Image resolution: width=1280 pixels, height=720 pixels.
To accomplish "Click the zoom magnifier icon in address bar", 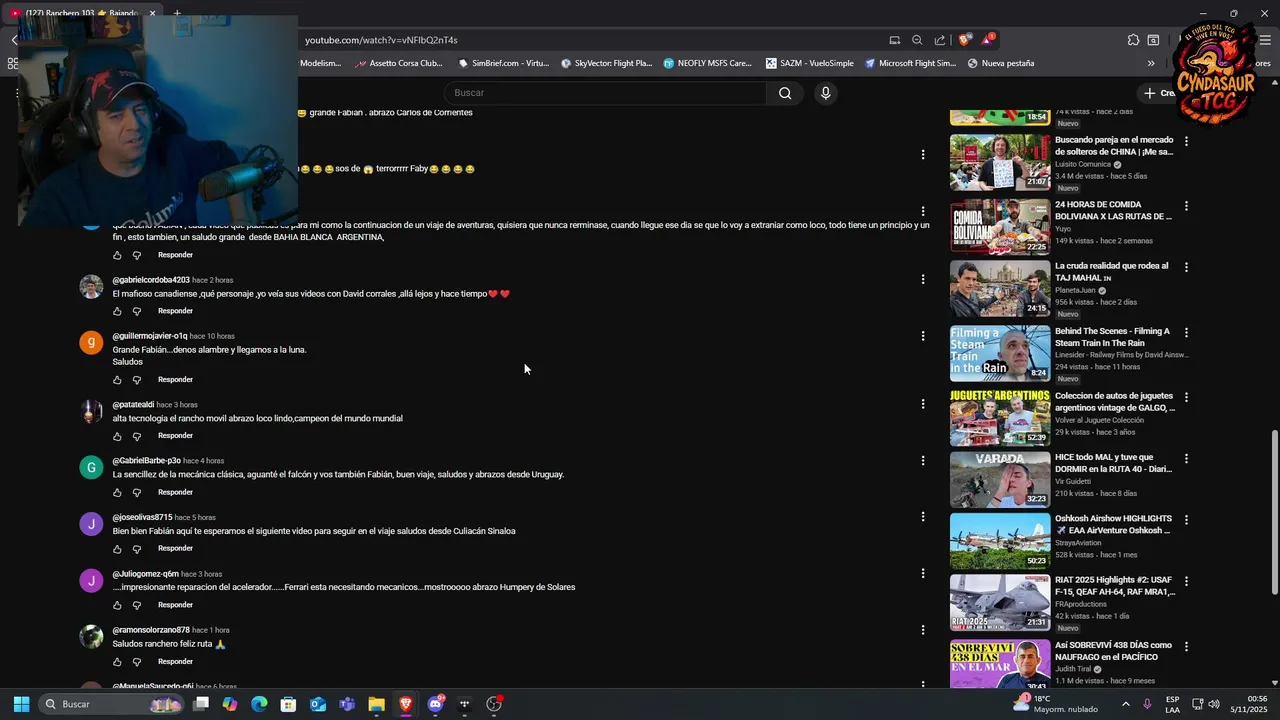I will tap(917, 40).
